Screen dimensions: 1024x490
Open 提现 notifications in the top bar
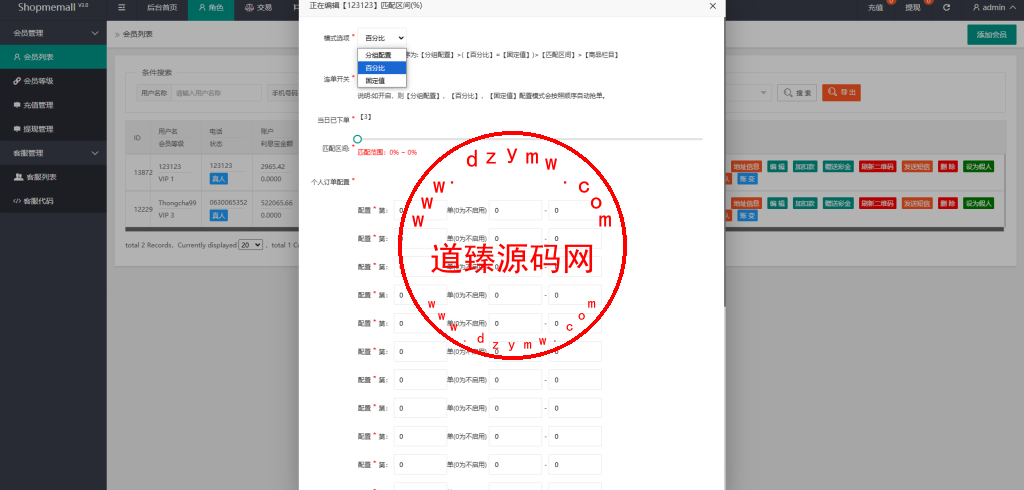(x=913, y=8)
